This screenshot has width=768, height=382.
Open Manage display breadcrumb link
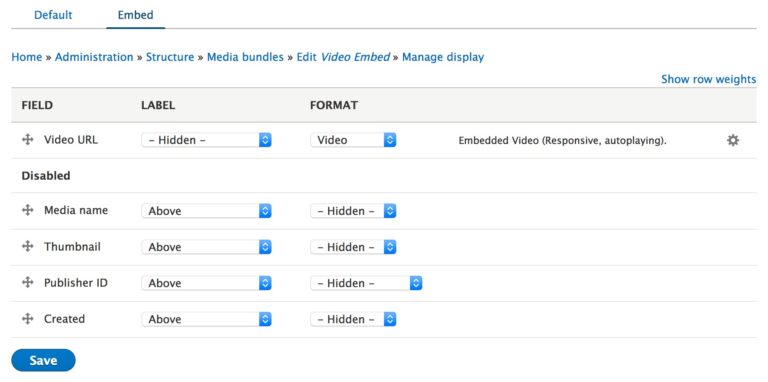pyautogui.click(x=443, y=57)
